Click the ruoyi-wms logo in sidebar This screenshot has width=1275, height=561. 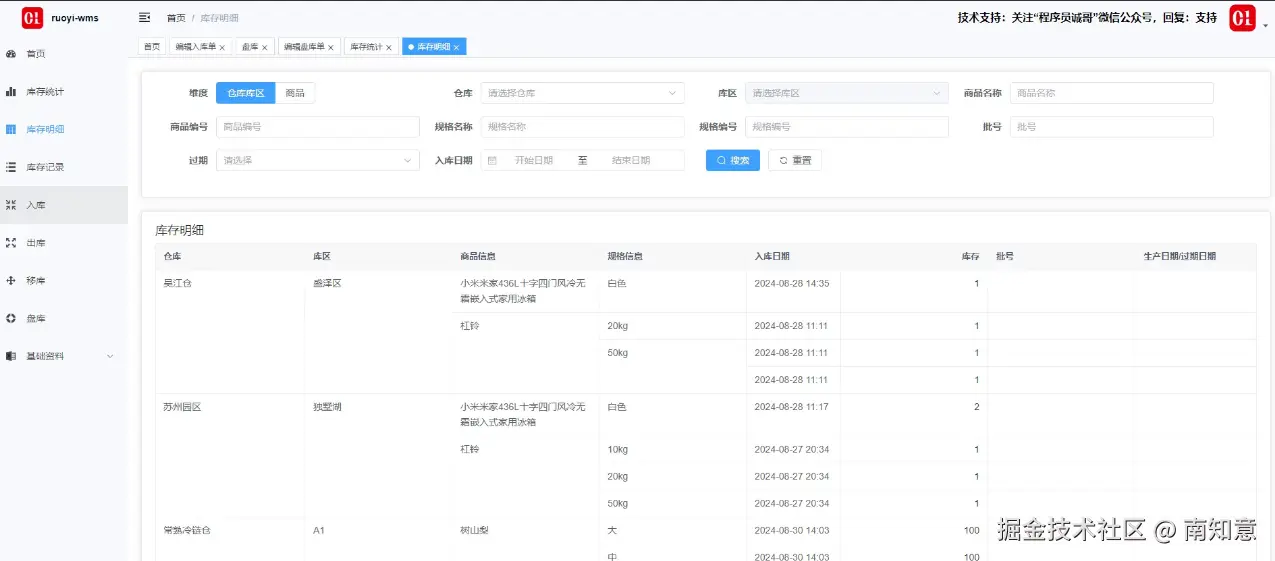point(33,18)
